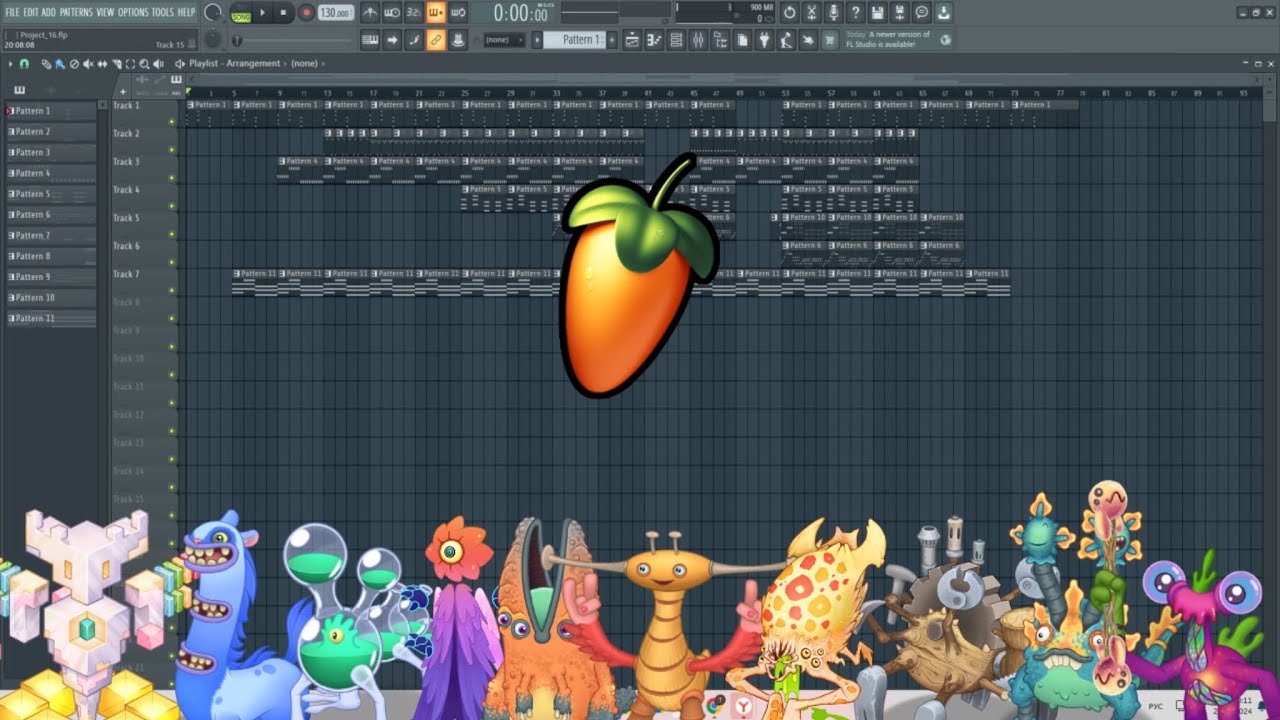Open the piano roll view

click(654, 40)
